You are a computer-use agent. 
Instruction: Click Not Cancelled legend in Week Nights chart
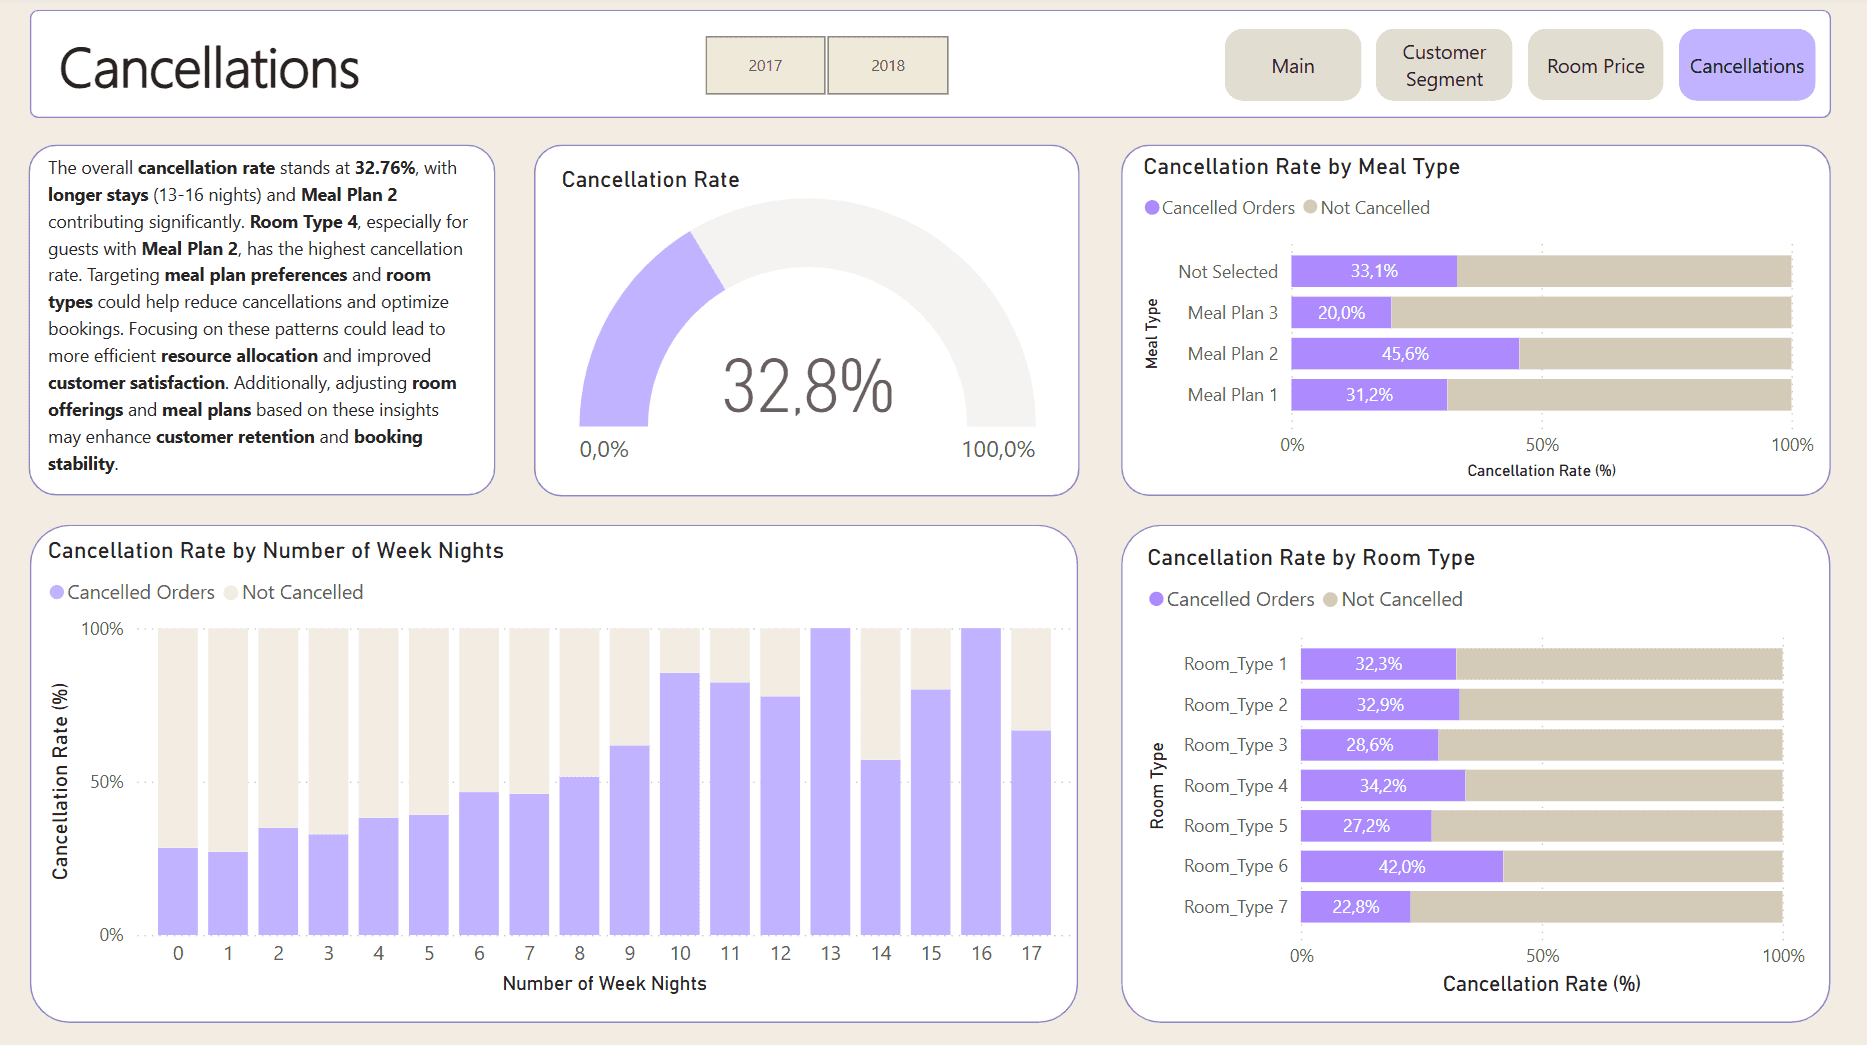302,593
